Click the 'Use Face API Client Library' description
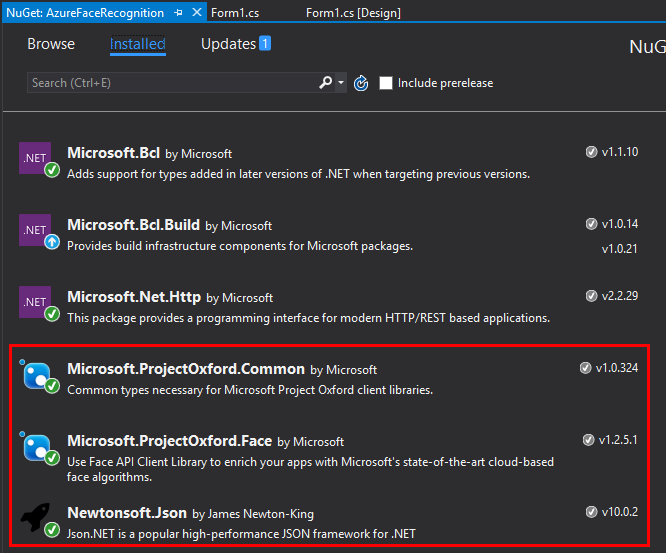 pos(310,469)
